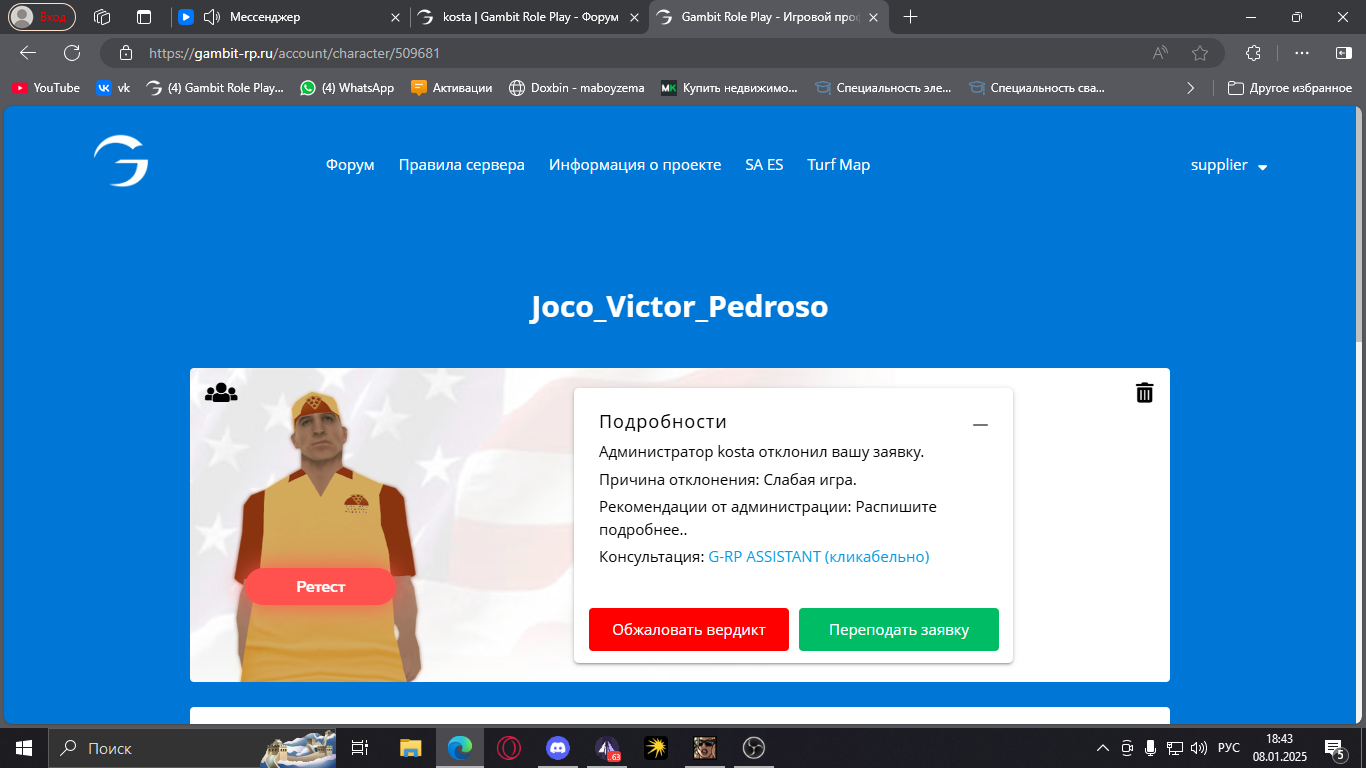Image resolution: width=1366 pixels, height=768 pixels.
Task: Show hidden system tray icons
Action: [x=1103, y=748]
